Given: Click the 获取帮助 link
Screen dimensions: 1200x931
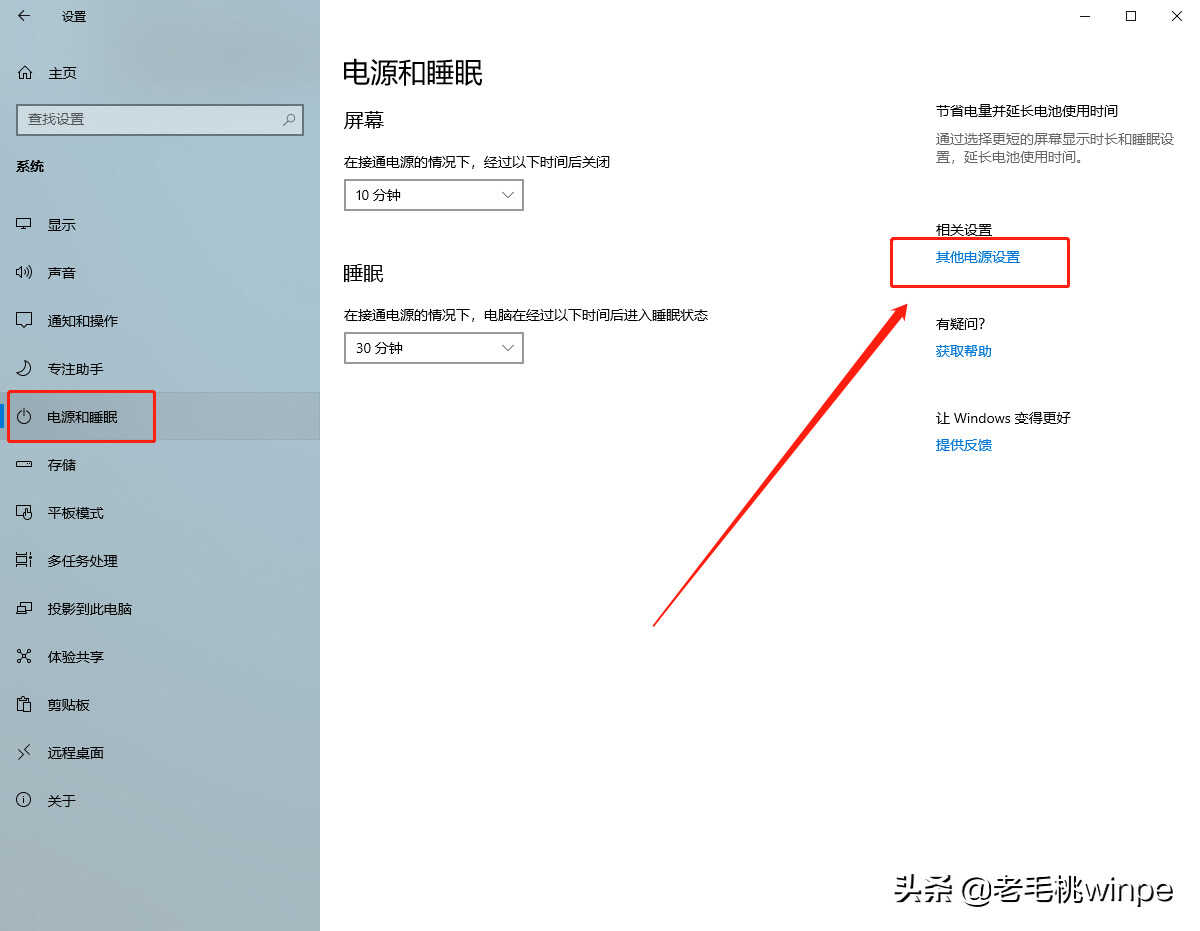Looking at the screenshot, I should tap(964, 351).
